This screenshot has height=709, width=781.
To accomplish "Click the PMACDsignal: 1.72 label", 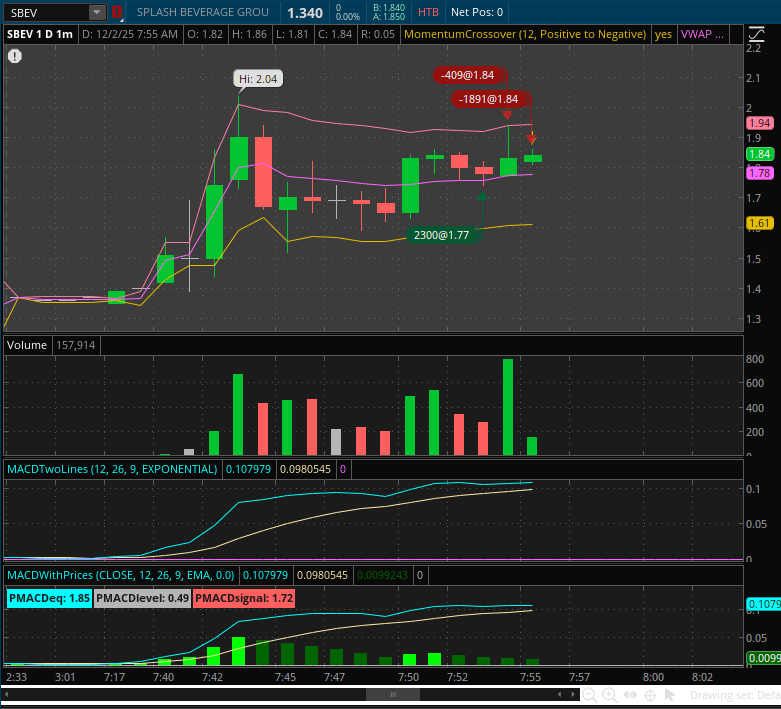I will coord(244,598).
